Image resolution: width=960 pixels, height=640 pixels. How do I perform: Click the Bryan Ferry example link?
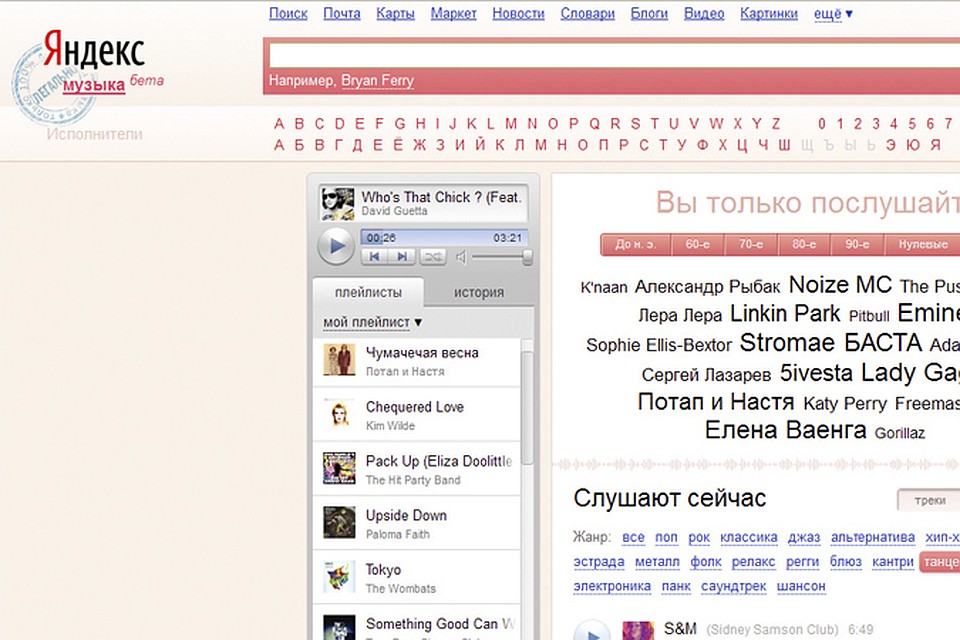377,81
